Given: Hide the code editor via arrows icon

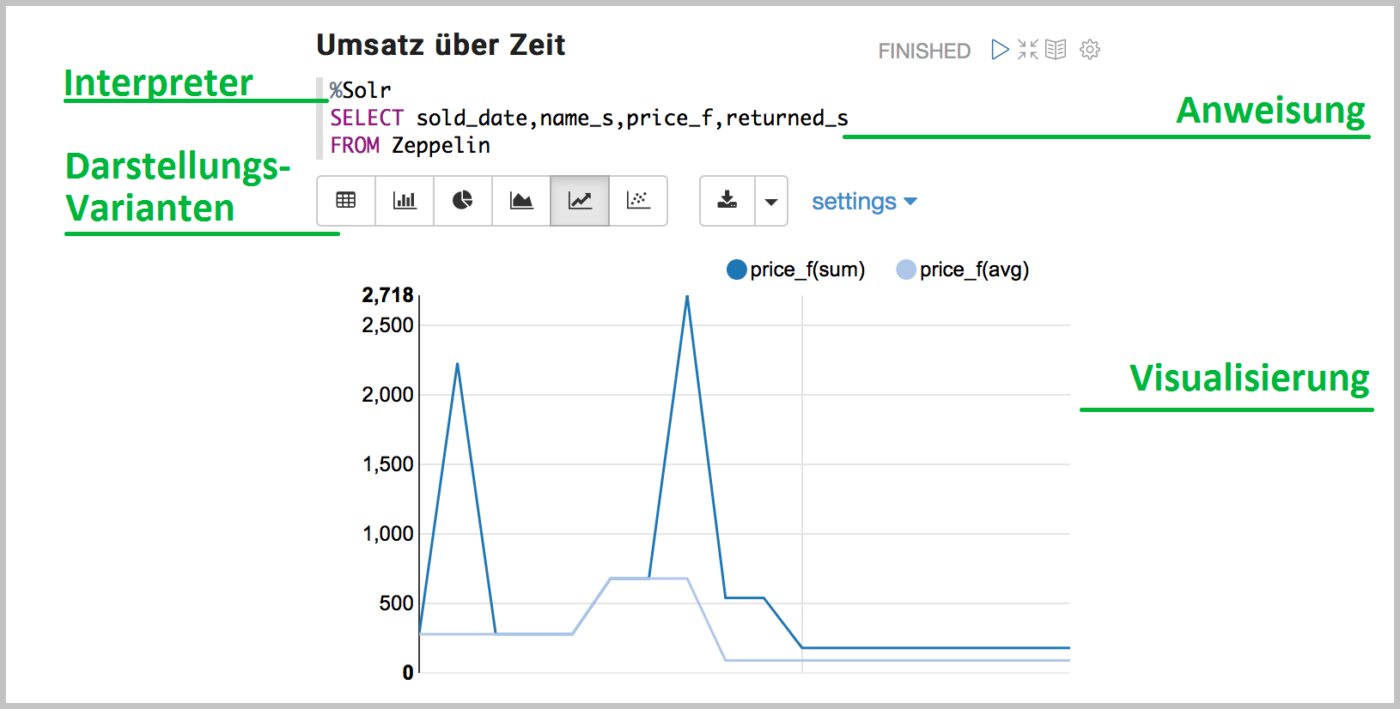Looking at the screenshot, I should [x=1028, y=50].
